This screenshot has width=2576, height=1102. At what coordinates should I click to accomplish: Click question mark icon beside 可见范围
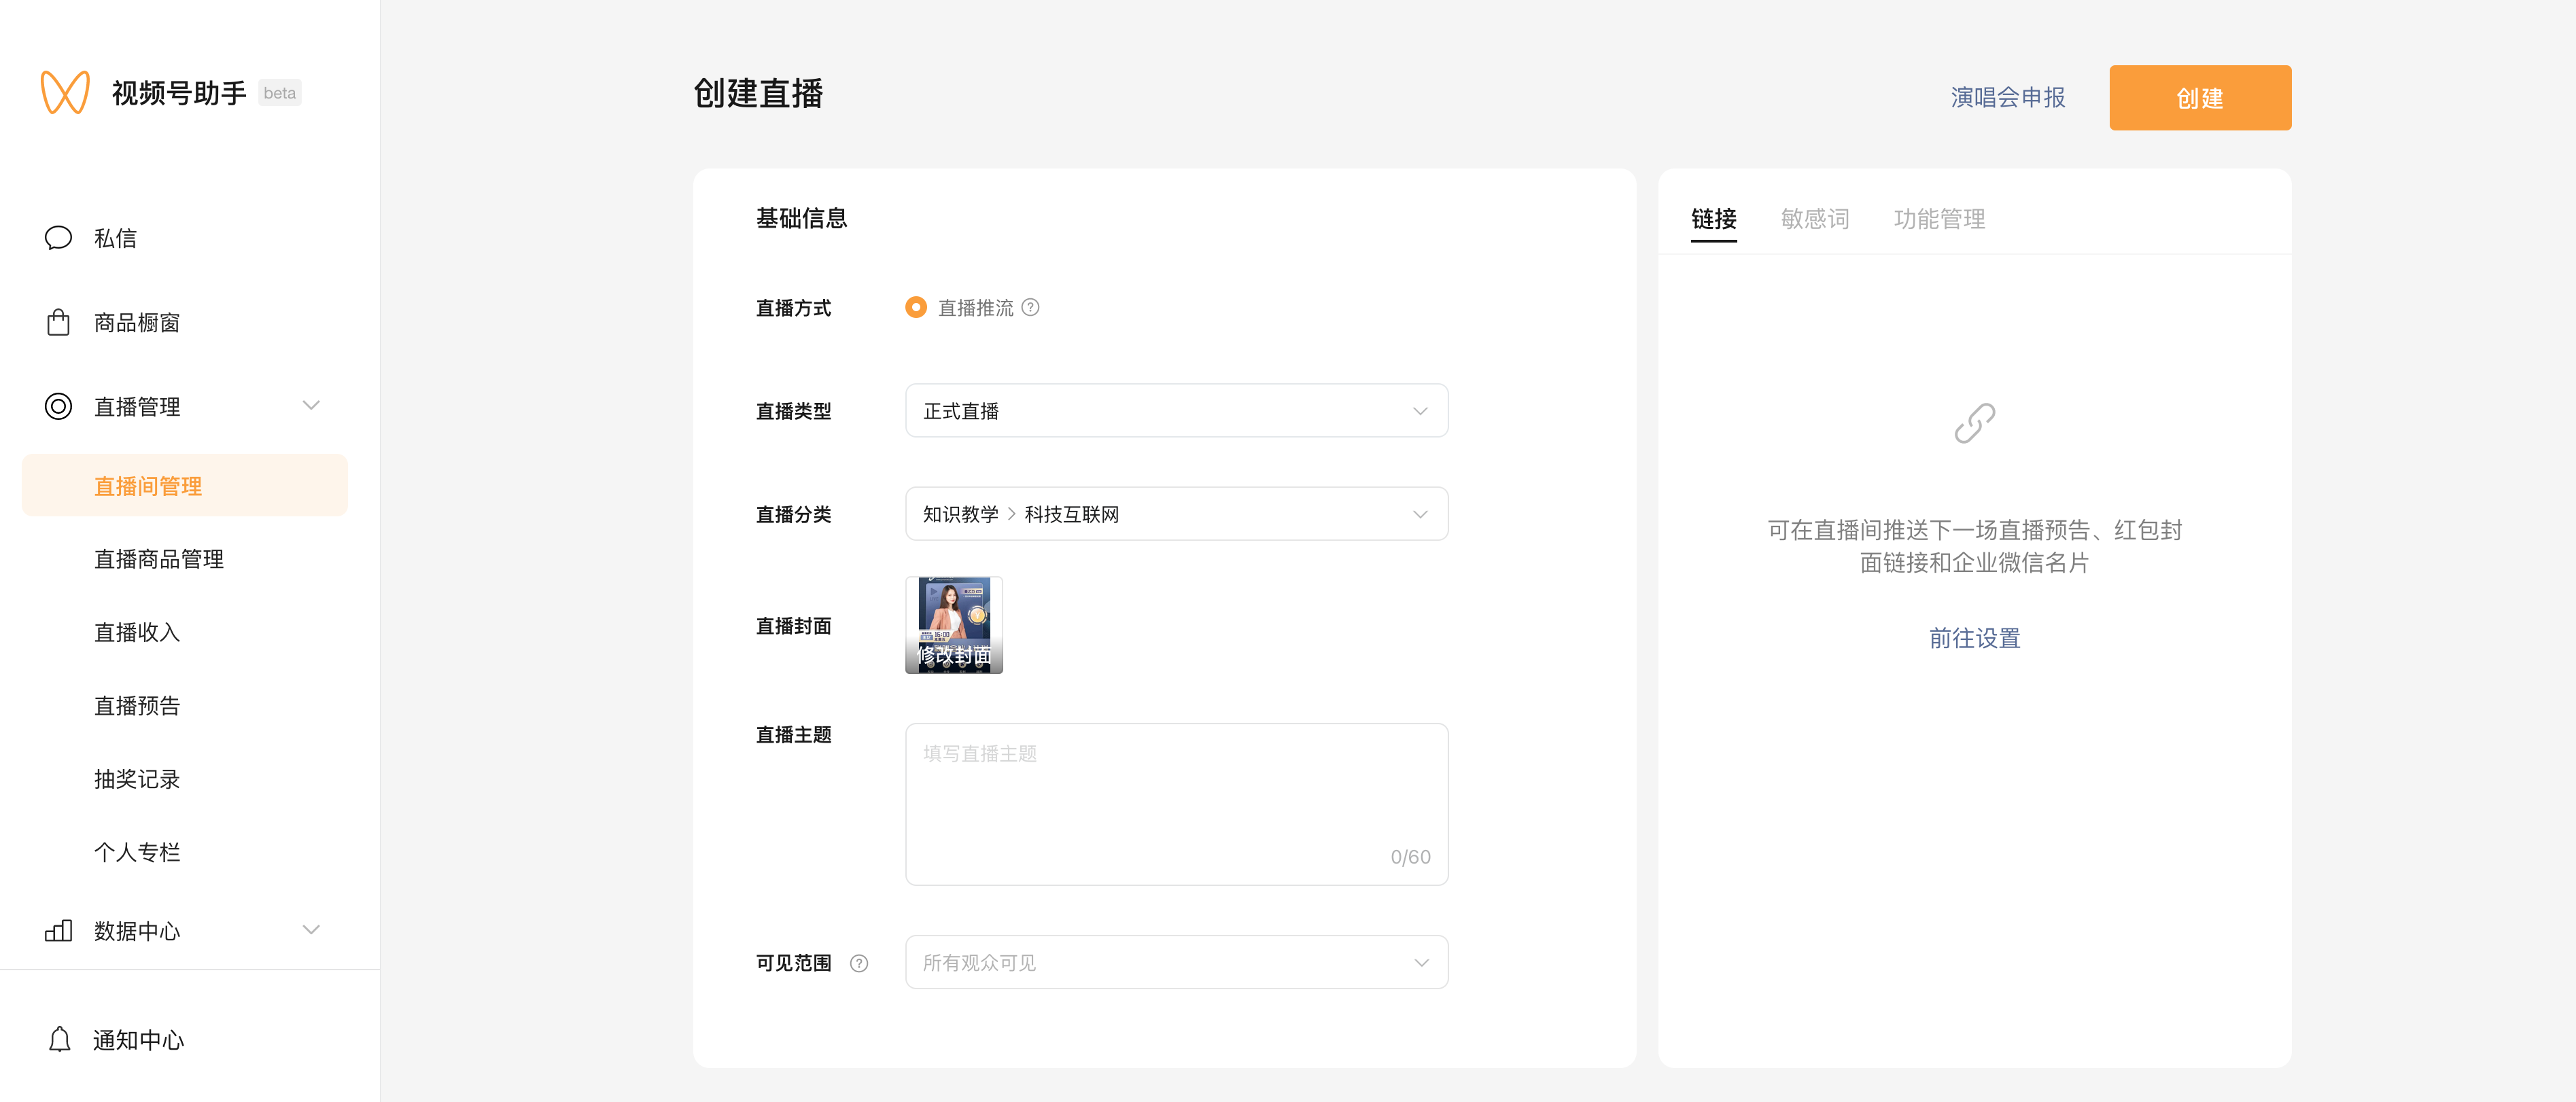(x=858, y=963)
